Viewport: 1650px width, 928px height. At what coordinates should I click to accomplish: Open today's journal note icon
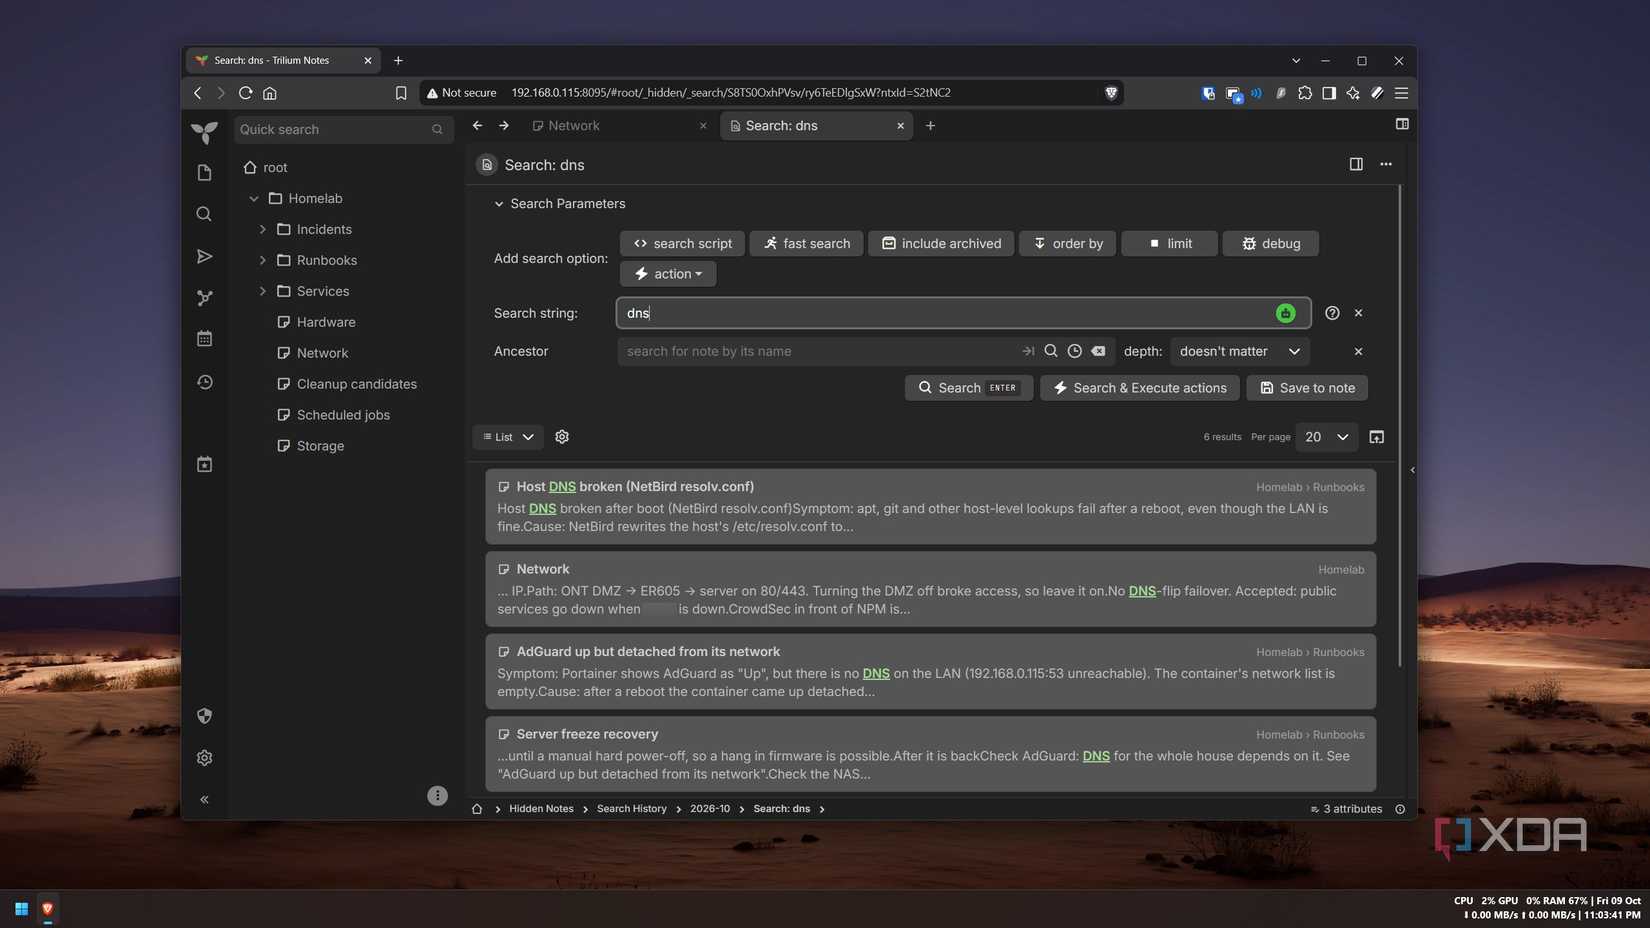204,464
